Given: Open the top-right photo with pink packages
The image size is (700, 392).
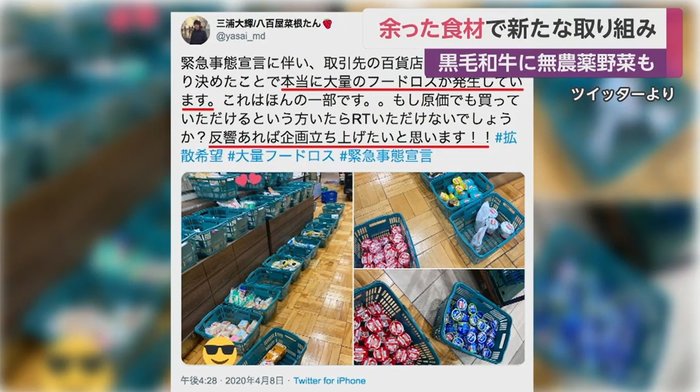Looking at the screenshot, I should click(x=439, y=220).
